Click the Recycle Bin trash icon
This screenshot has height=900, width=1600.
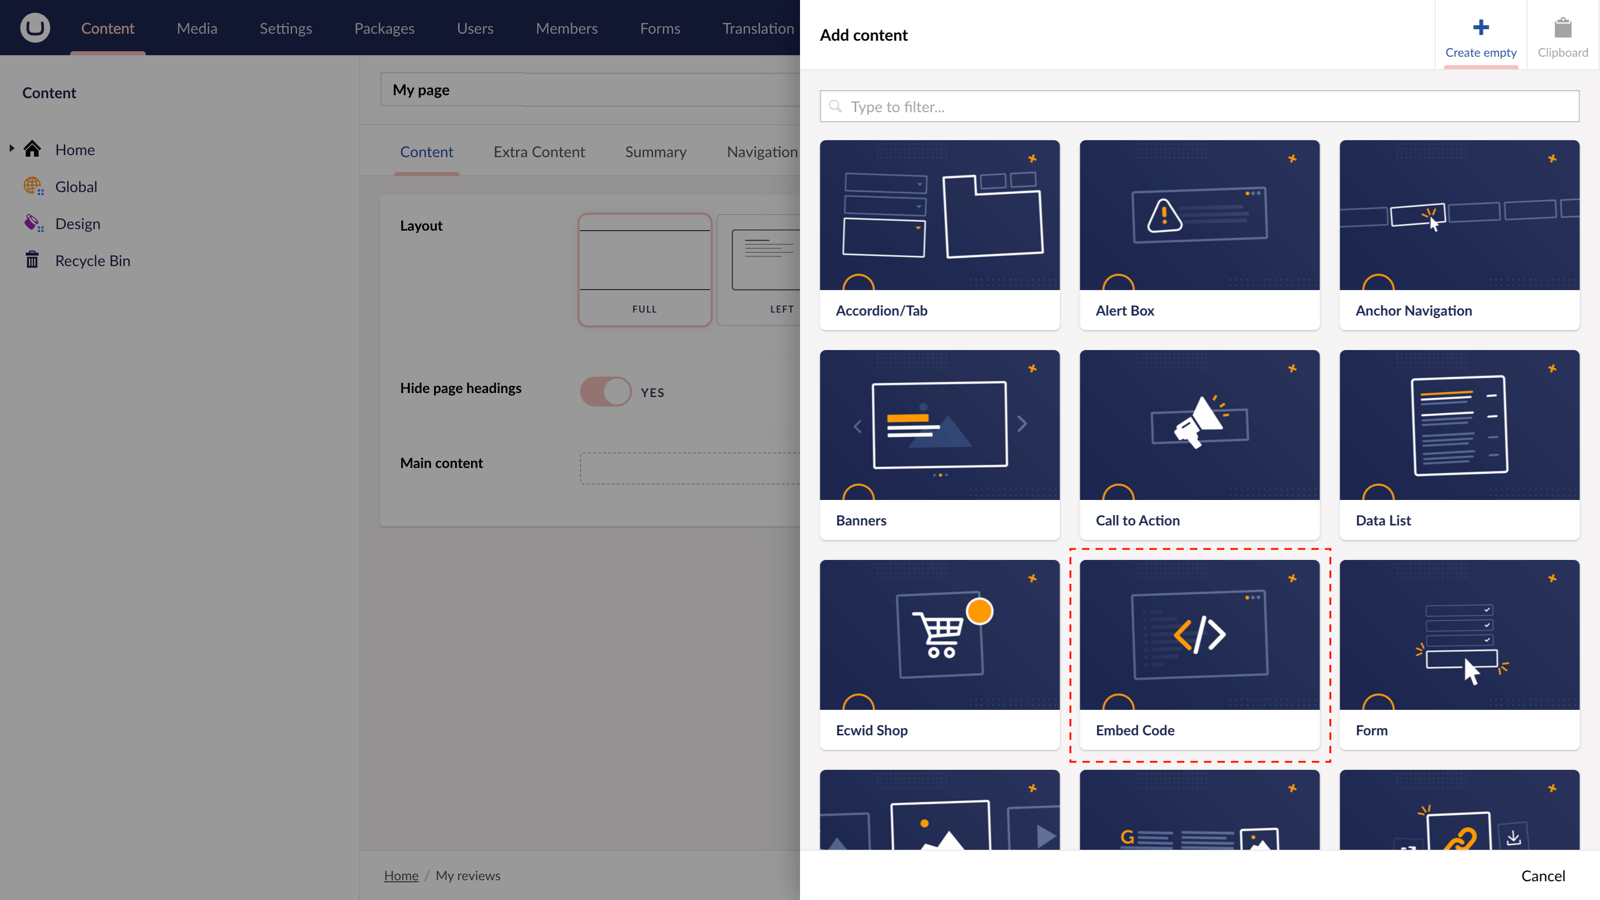tap(32, 260)
